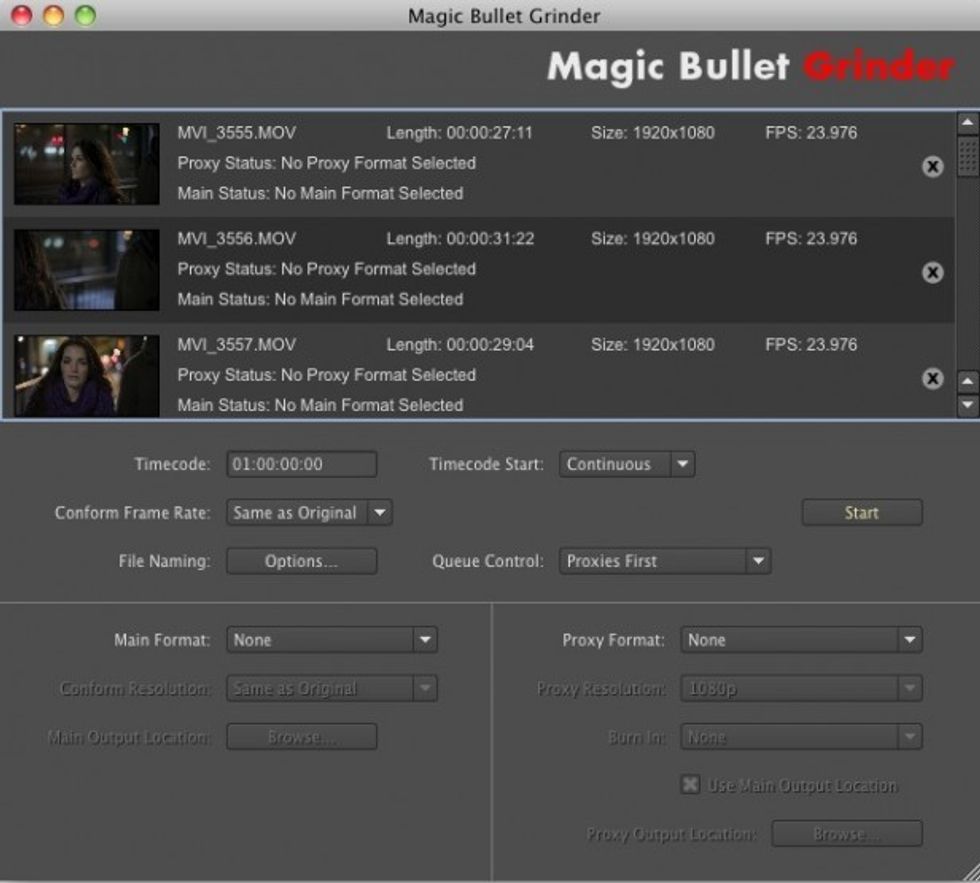Open the Timecode Start Continuous dropdown
This screenshot has width=980, height=883.
point(627,464)
